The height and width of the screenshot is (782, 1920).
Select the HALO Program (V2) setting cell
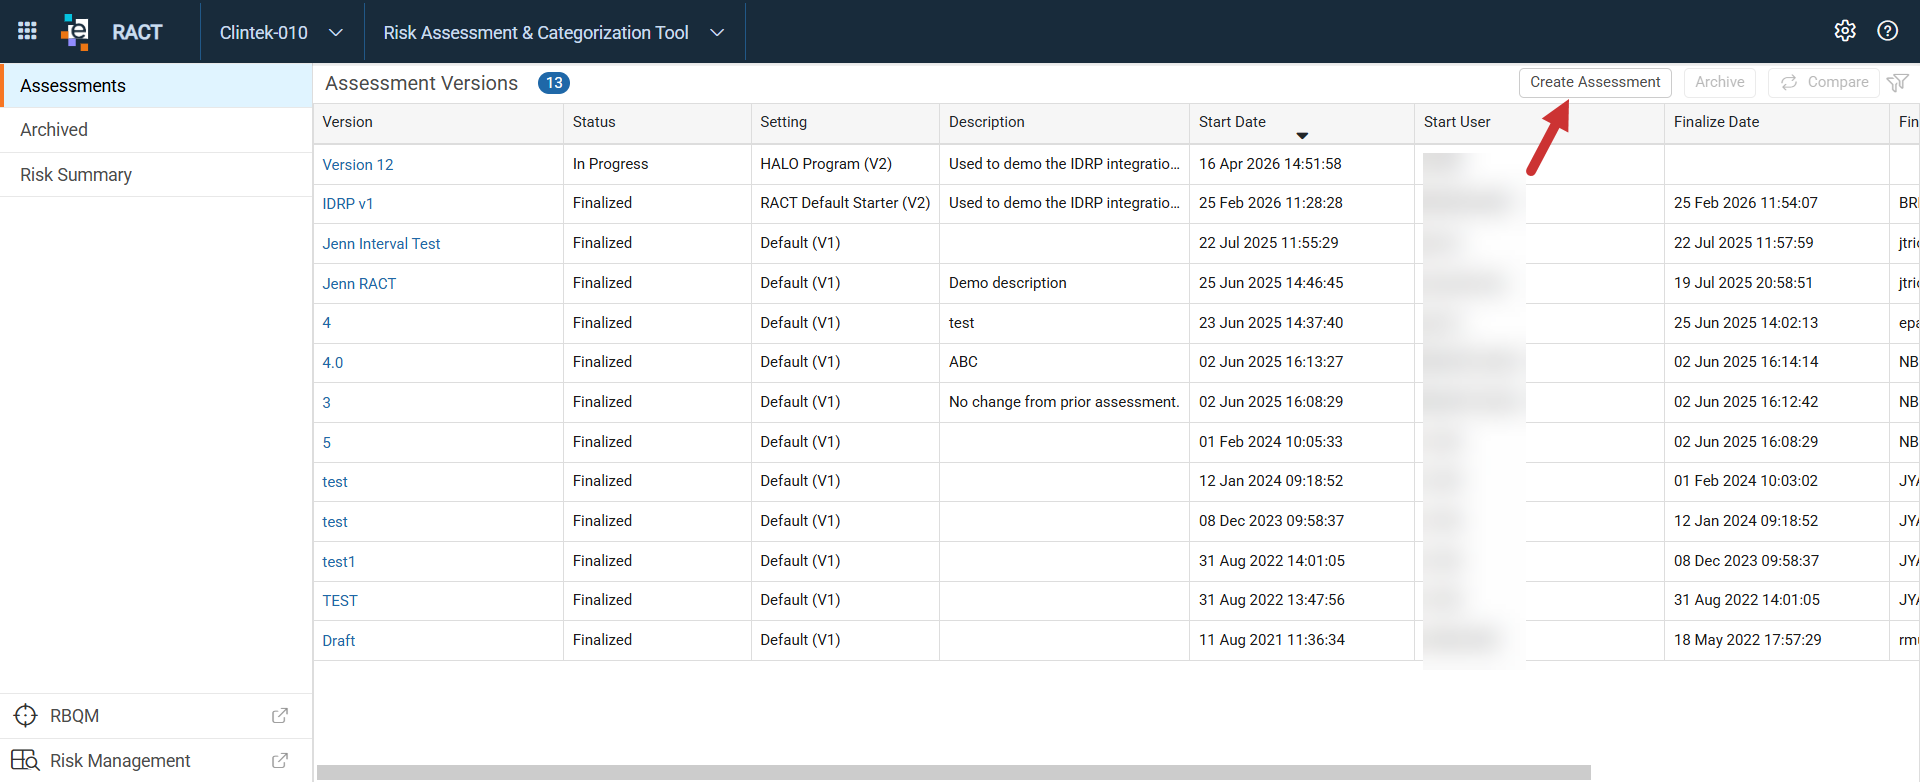coord(845,164)
